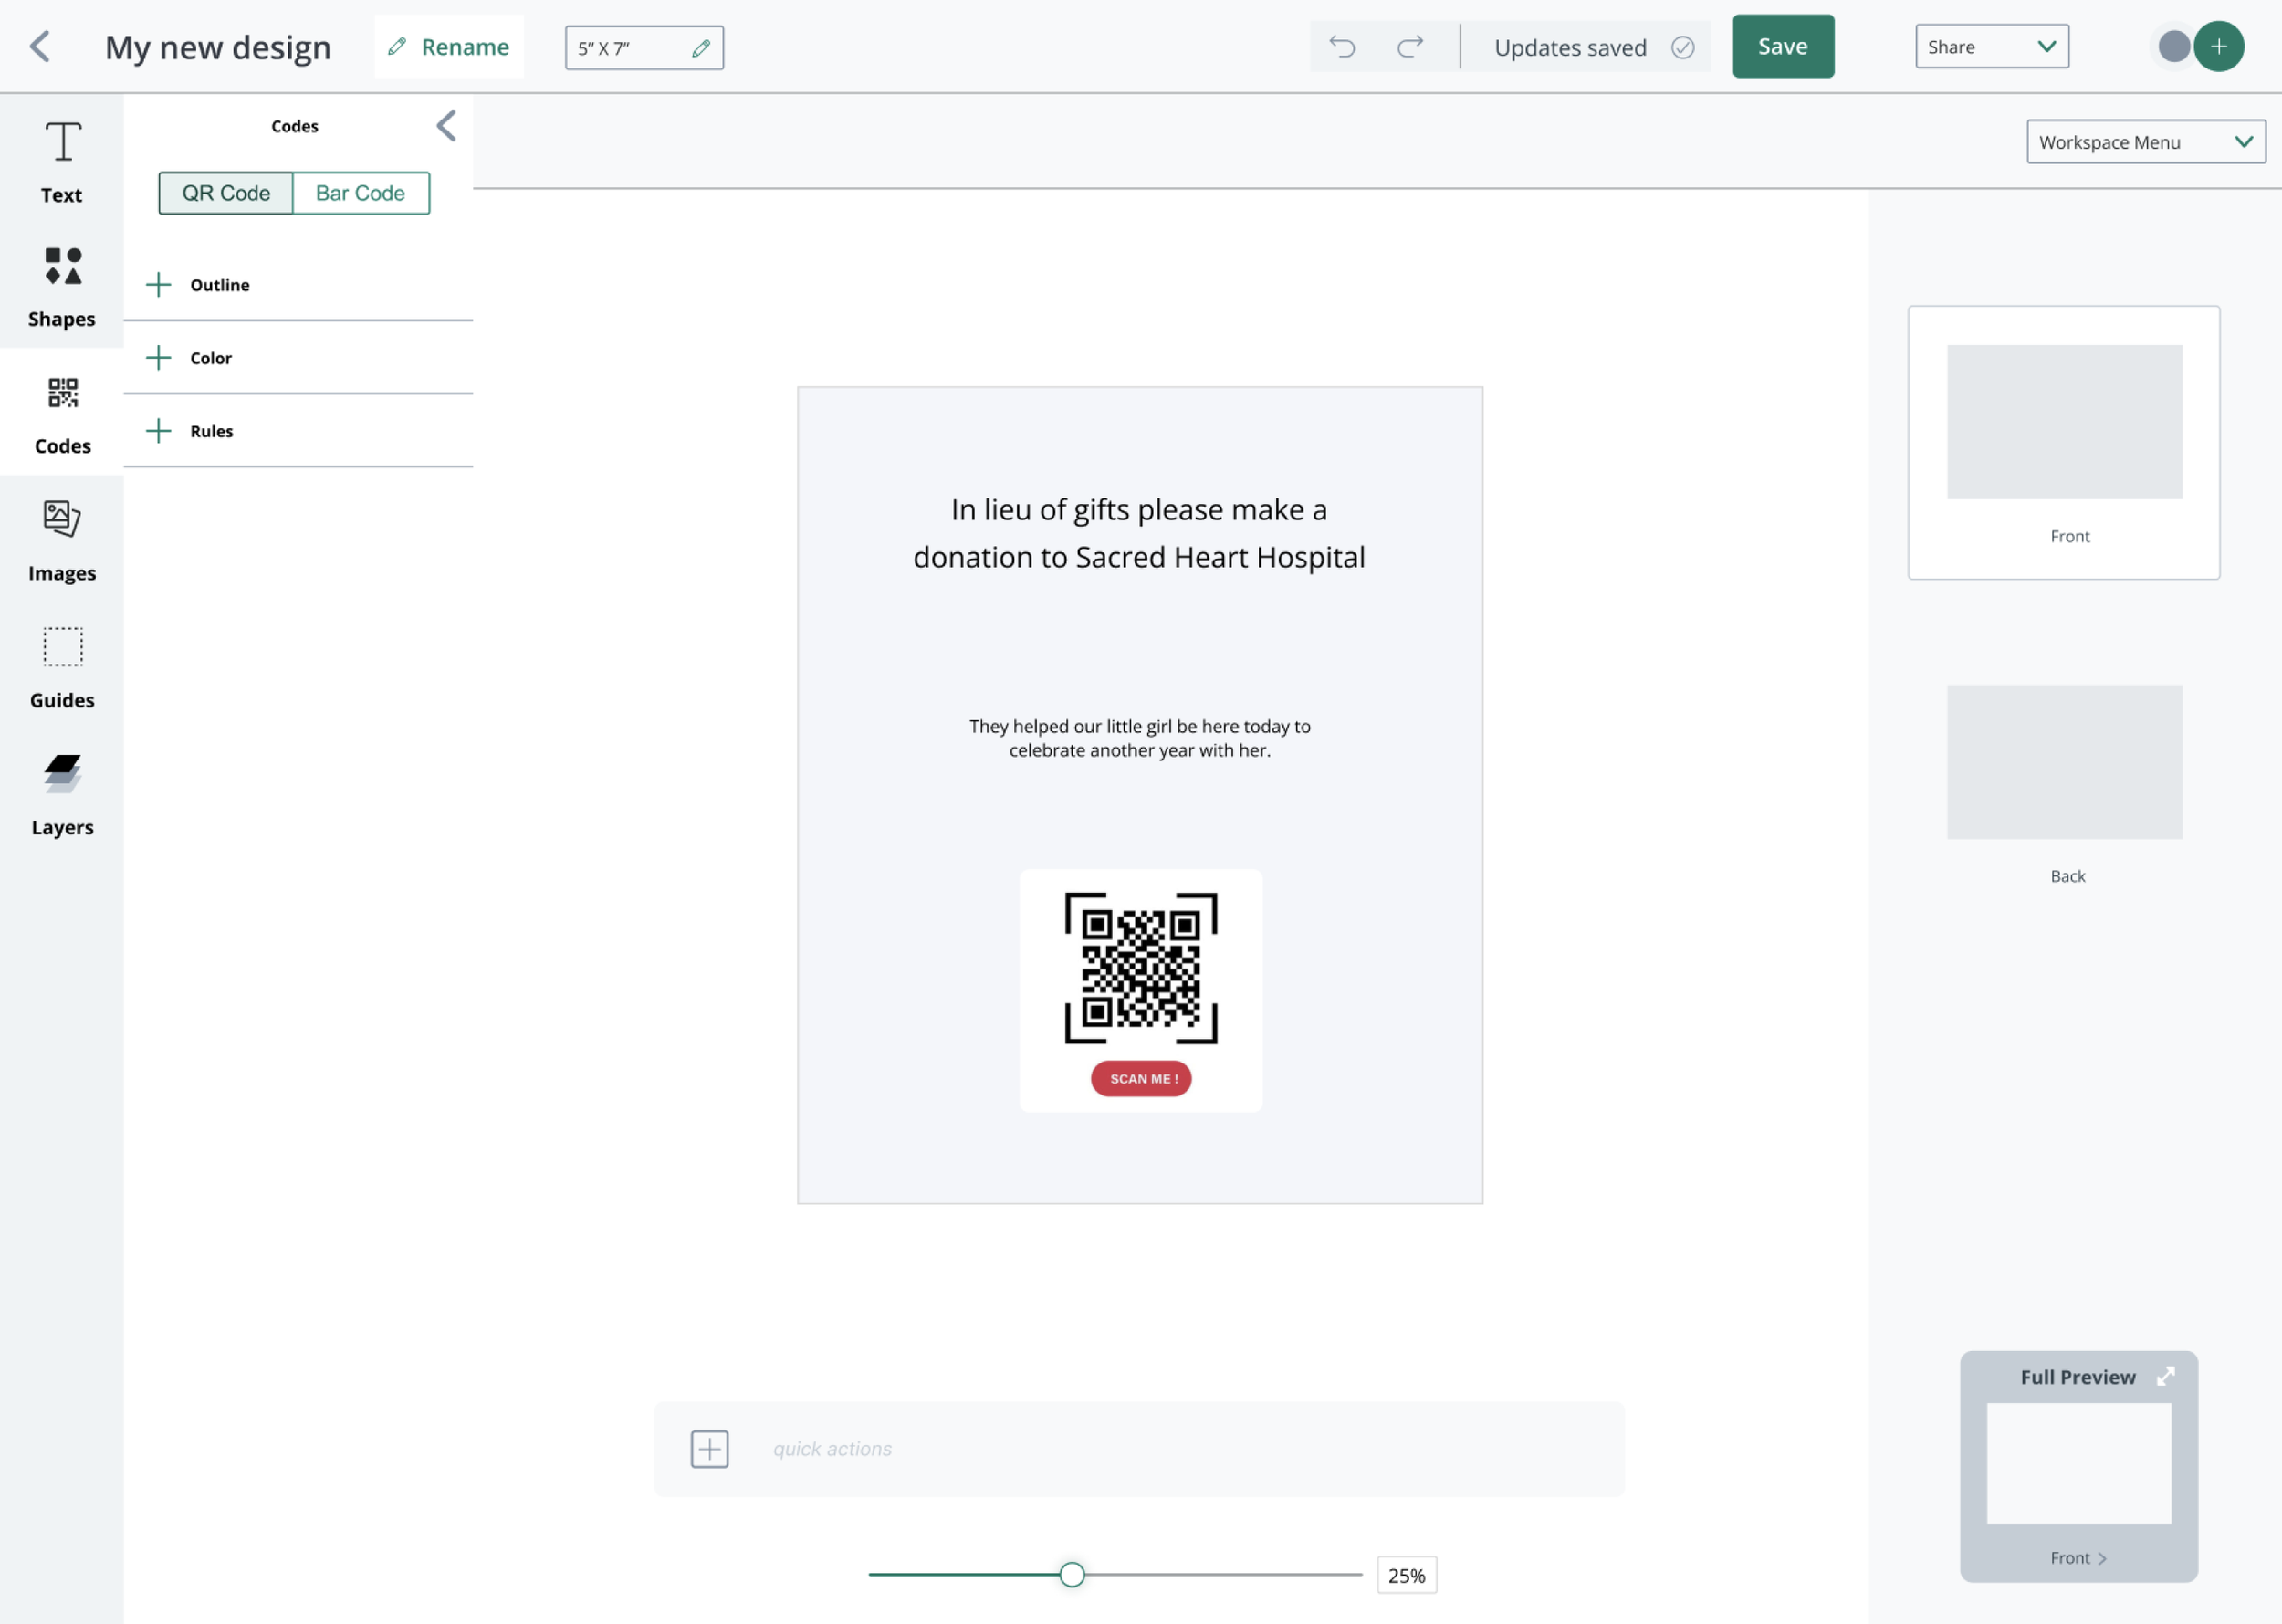Viewport: 2282px width, 1624px height.
Task: Open the Layers tool
Action: [x=62, y=795]
